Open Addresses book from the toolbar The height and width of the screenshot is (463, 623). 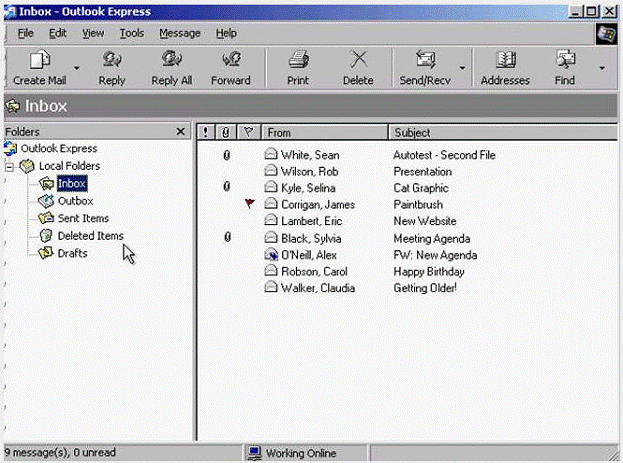(505, 66)
